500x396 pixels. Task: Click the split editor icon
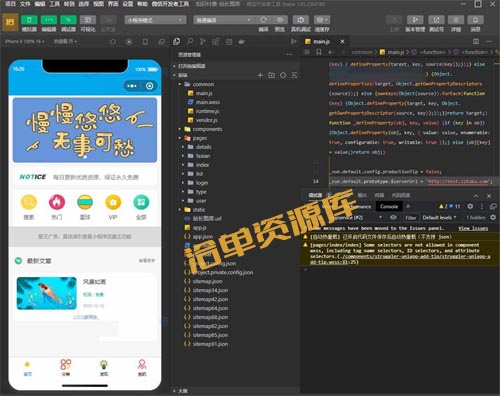(476, 41)
